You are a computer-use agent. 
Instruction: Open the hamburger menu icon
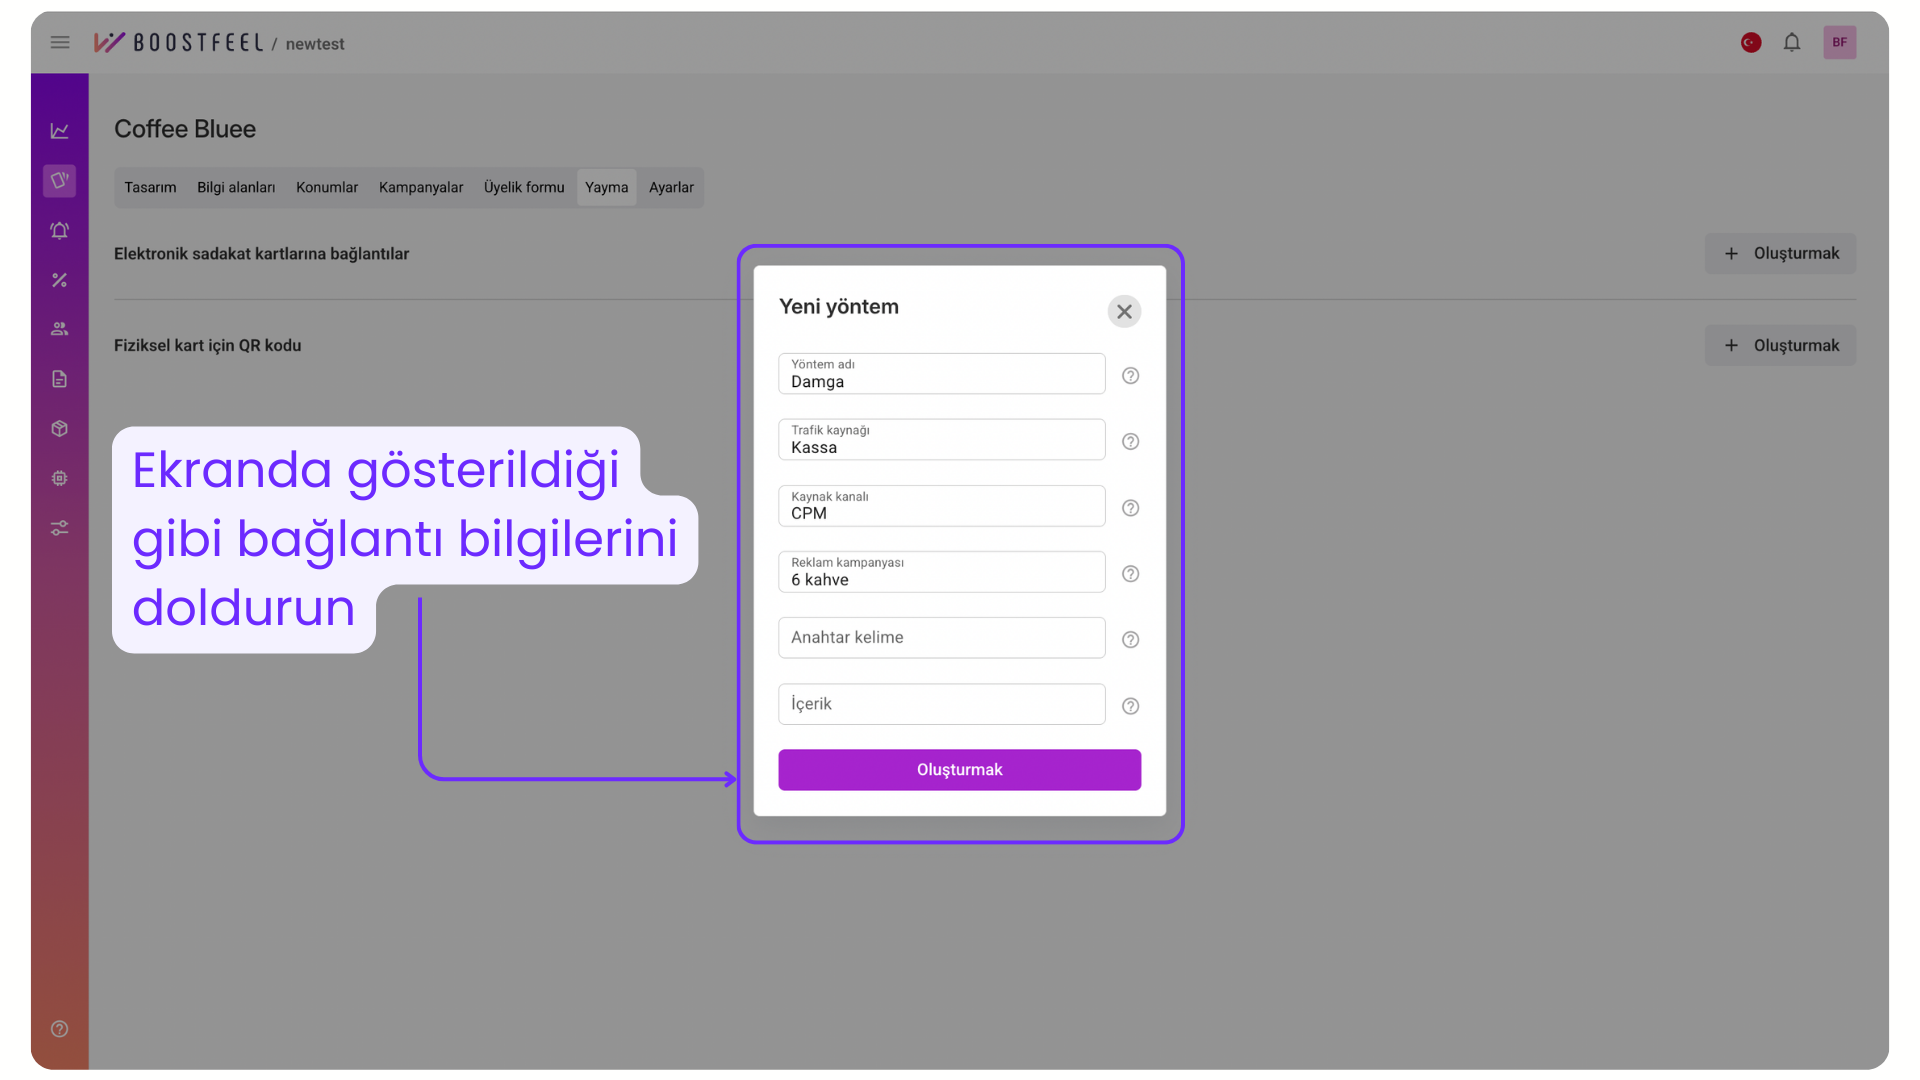click(x=60, y=43)
